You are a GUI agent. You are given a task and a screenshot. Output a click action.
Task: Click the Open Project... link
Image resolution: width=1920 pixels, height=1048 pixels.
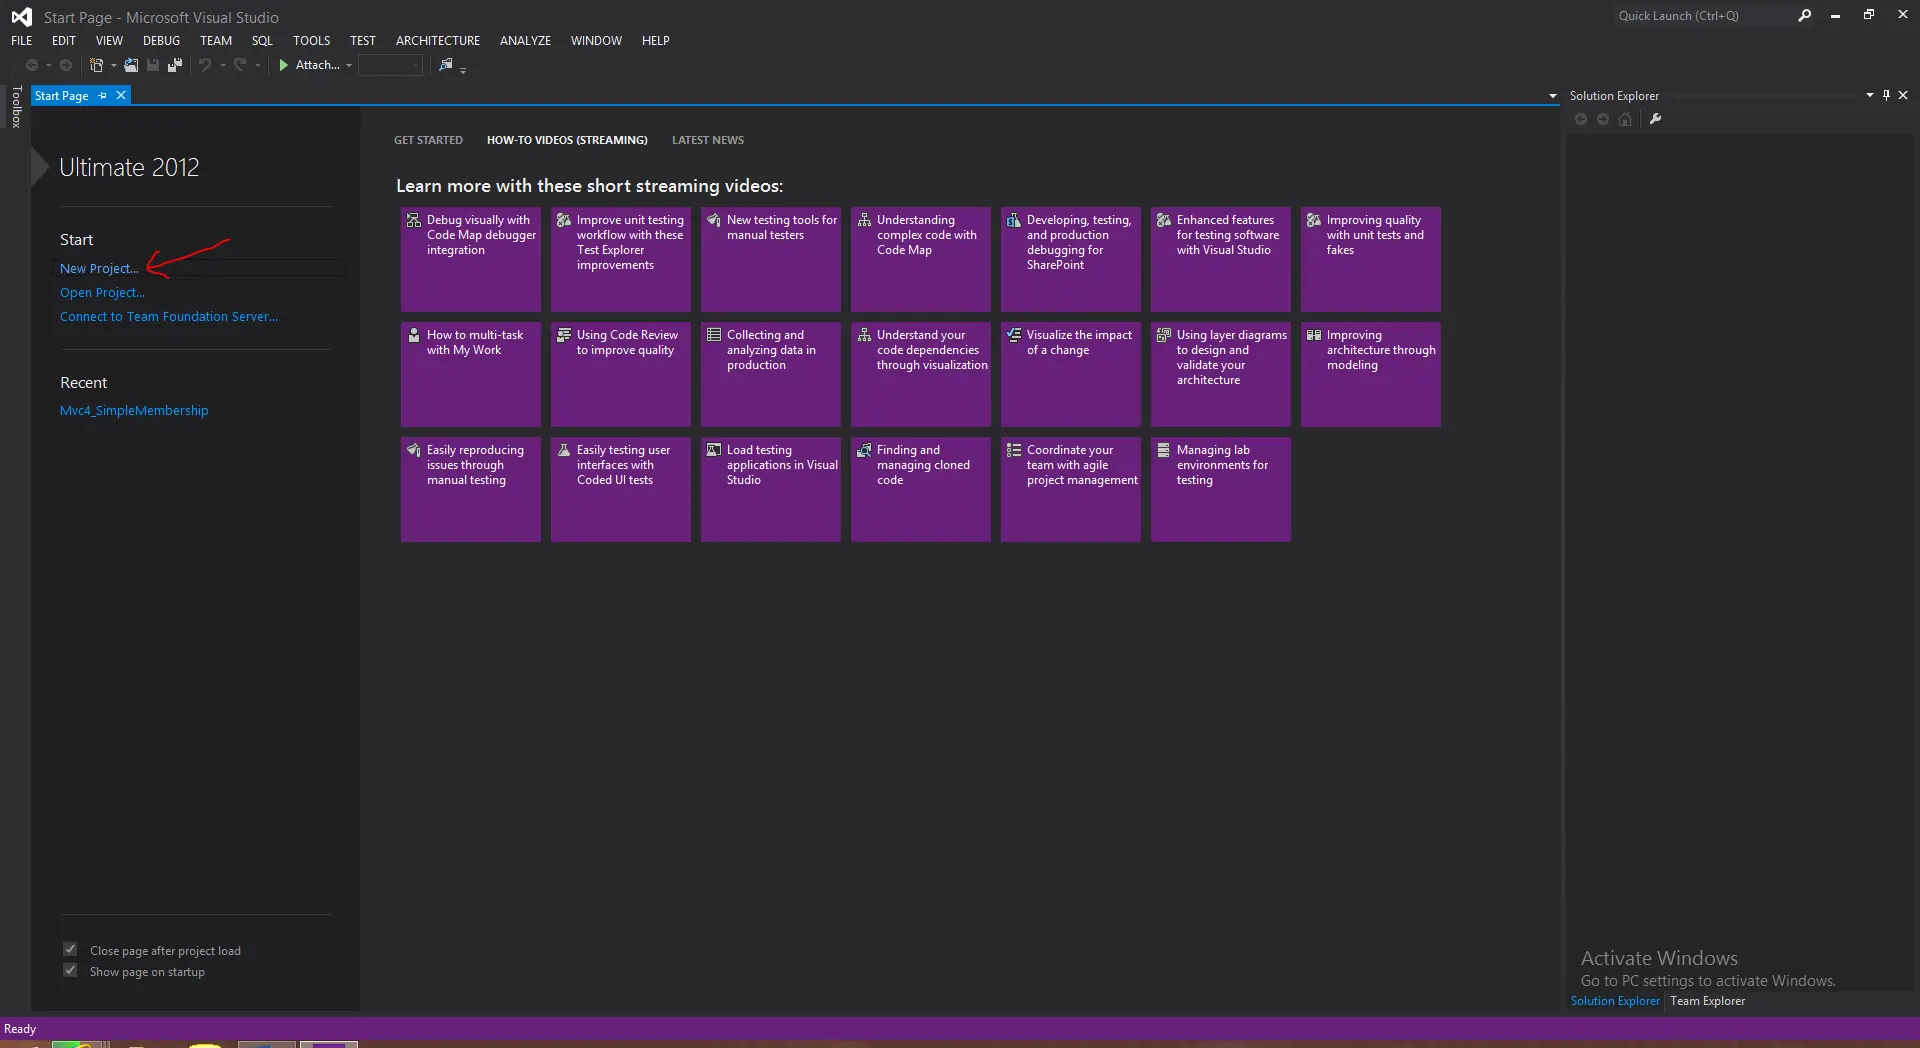point(102,293)
